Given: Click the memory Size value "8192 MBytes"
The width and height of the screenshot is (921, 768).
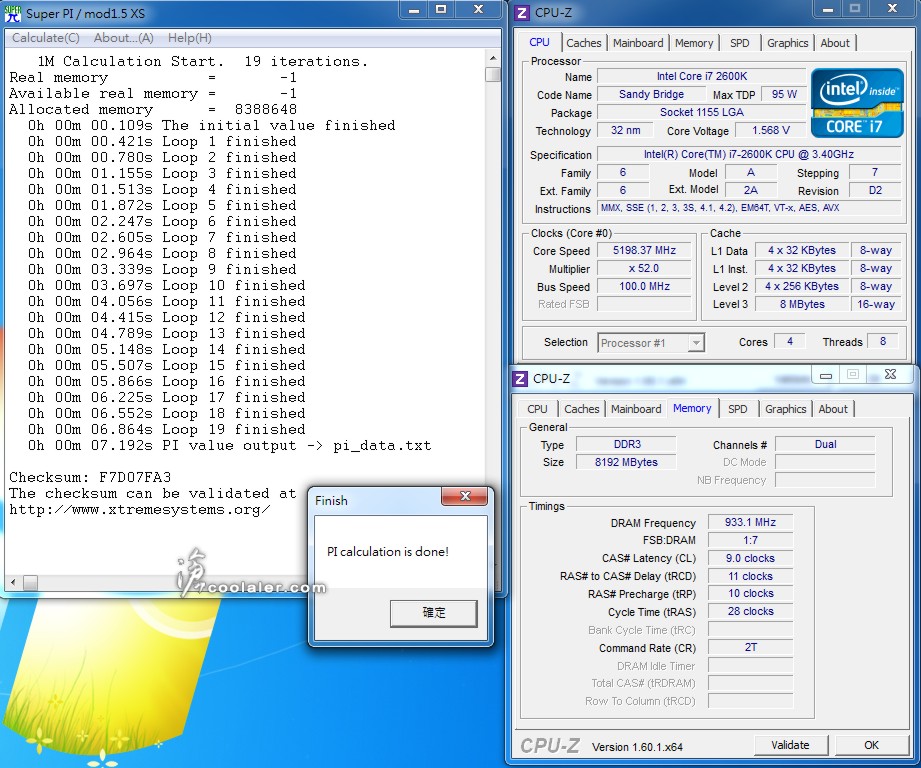Looking at the screenshot, I should [626, 462].
